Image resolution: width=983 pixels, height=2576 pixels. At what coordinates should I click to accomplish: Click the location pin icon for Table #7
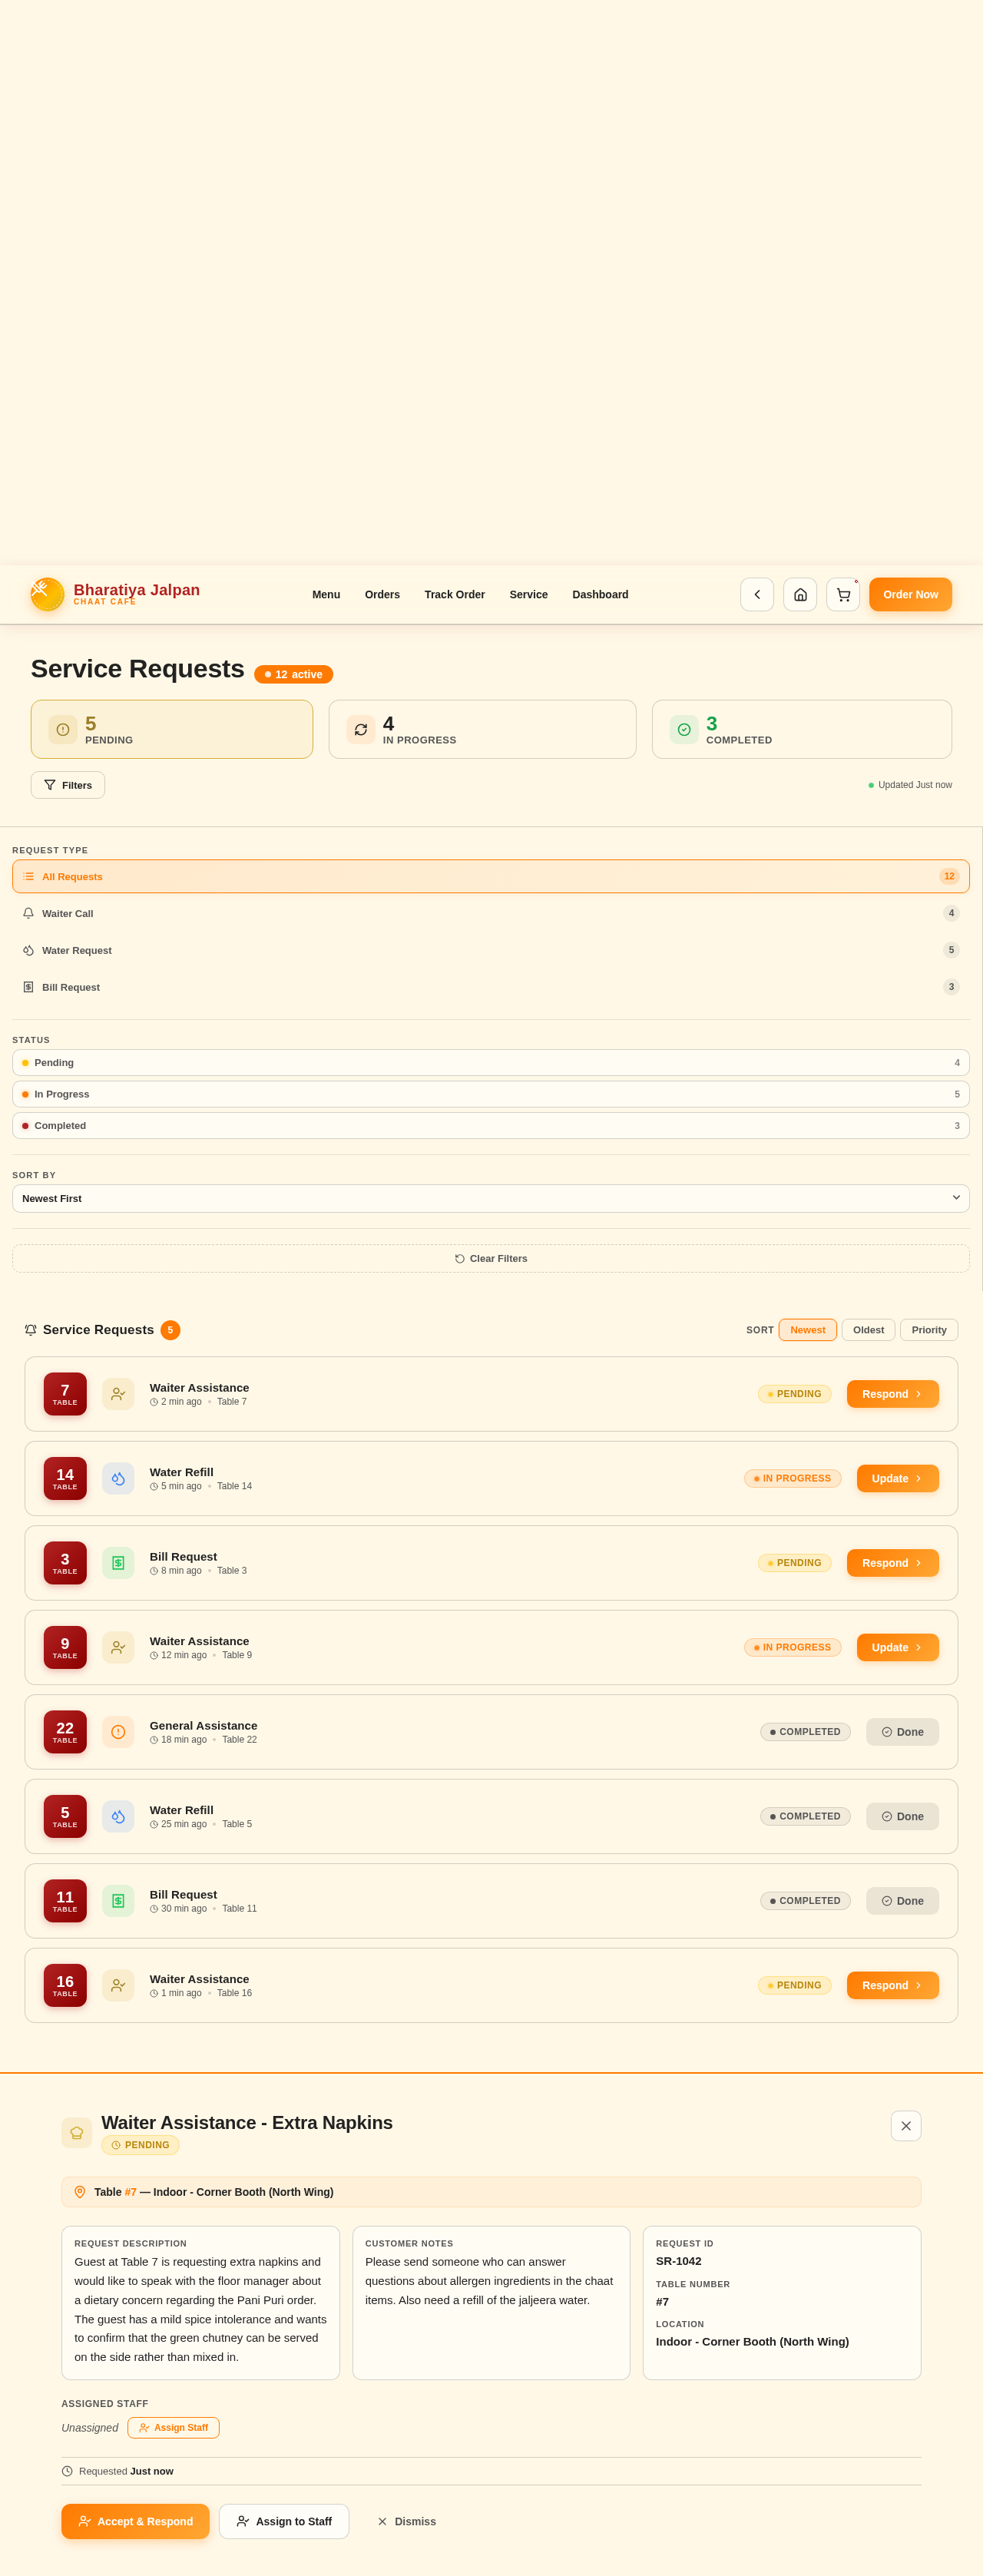80,2191
